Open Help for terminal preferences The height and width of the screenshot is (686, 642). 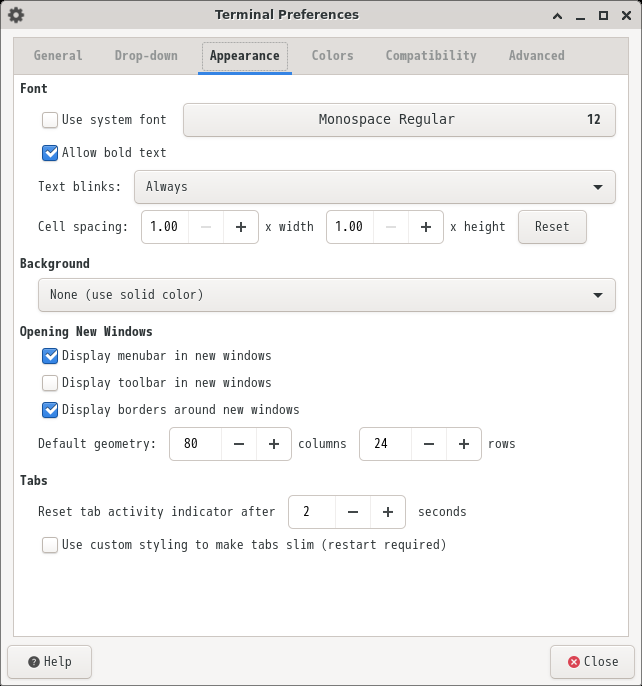click(49, 662)
